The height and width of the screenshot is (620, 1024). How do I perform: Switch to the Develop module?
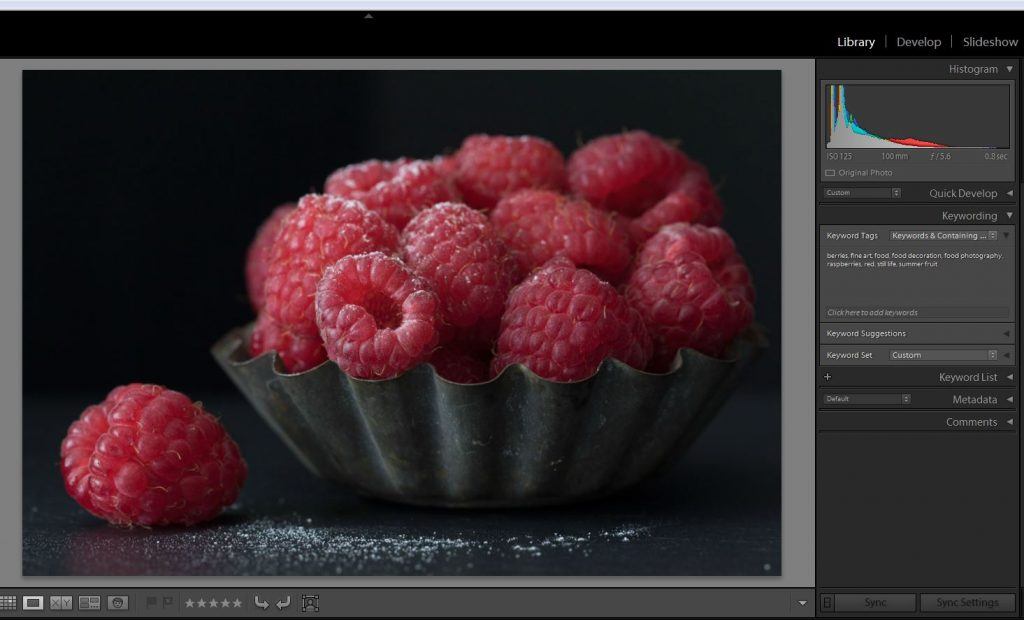click(918, 42)
